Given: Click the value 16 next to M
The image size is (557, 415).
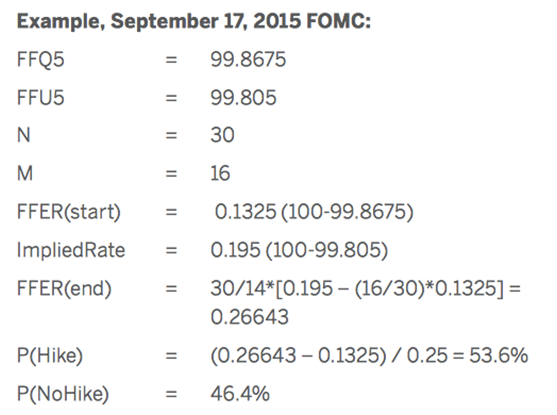Looking at the screenshot, I should [220, 173].
